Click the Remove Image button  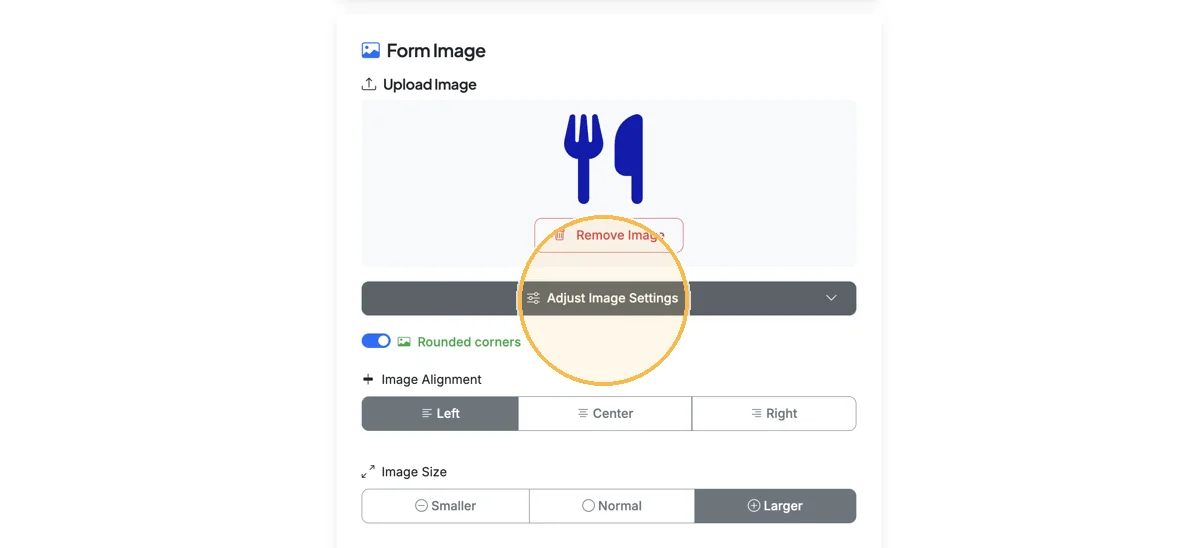coord(609,235)
